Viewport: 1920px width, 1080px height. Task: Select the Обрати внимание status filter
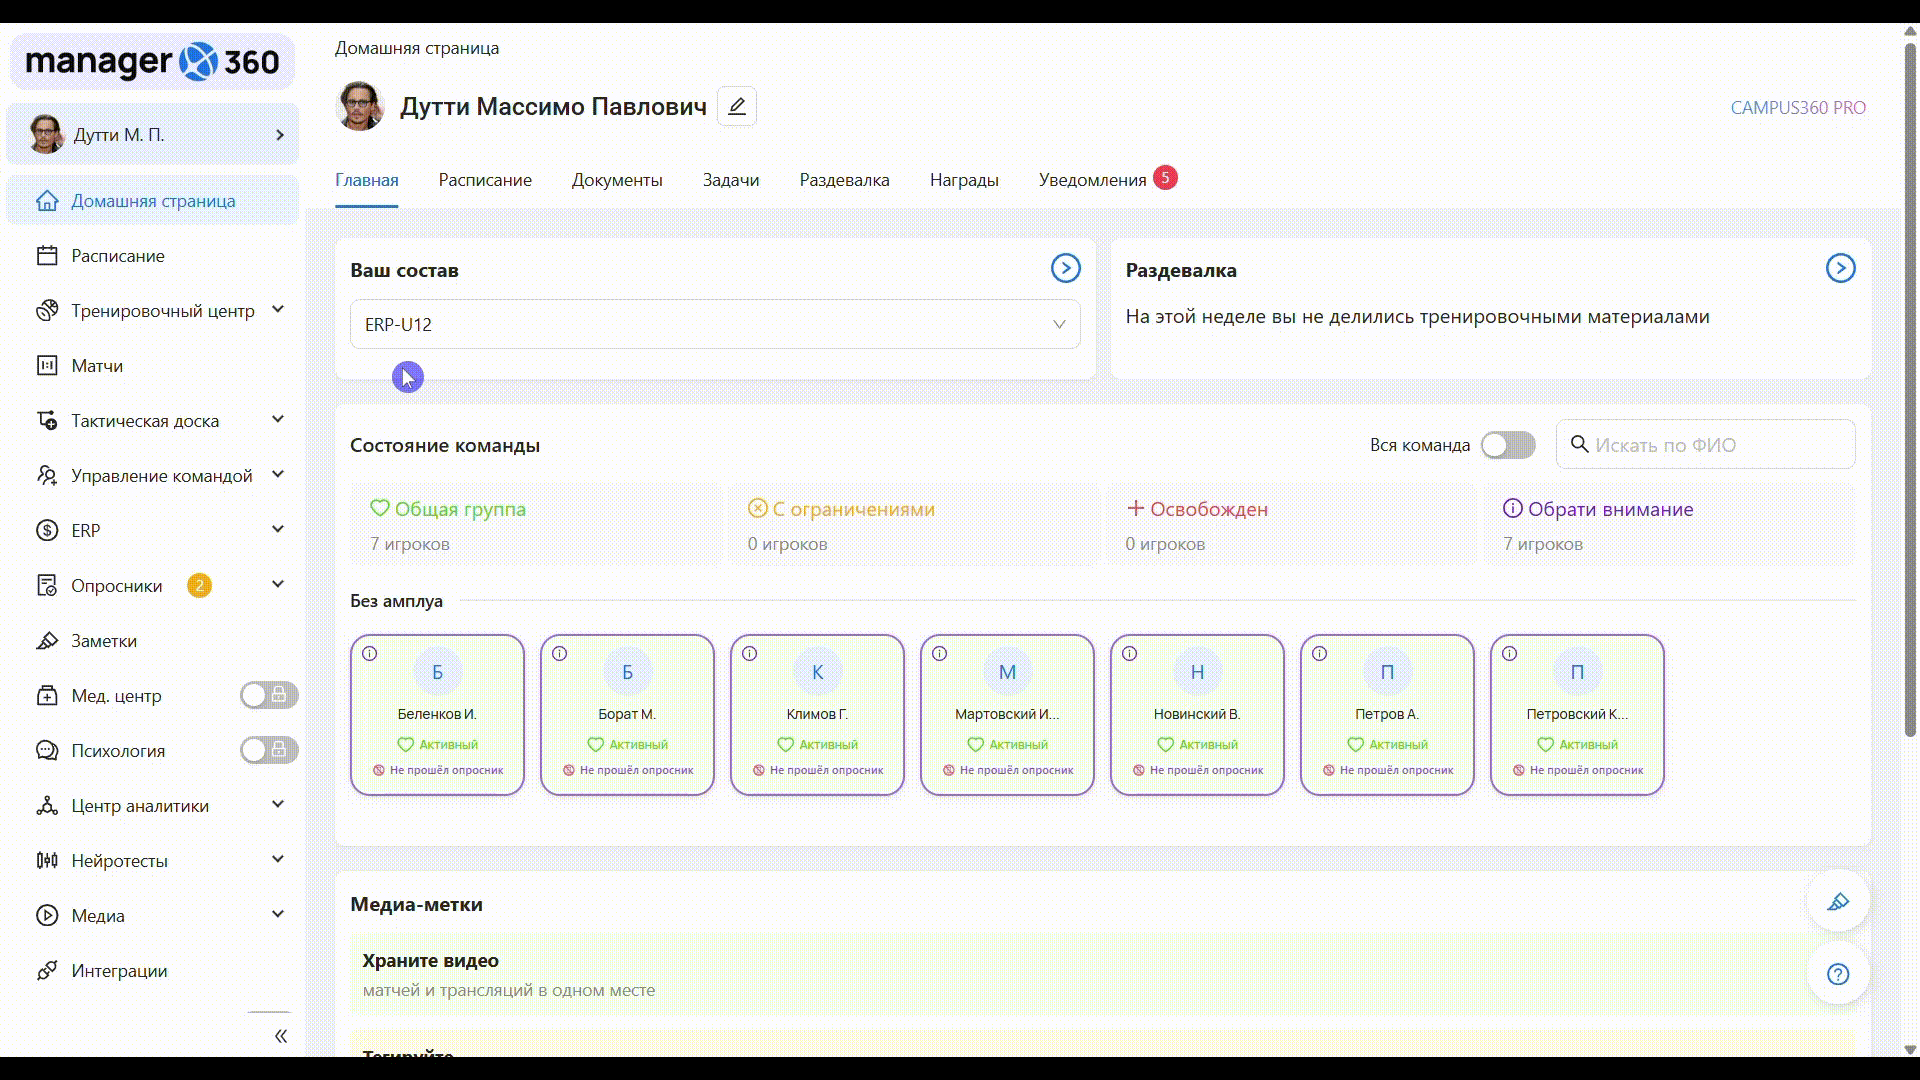[x=1609, y=509]
